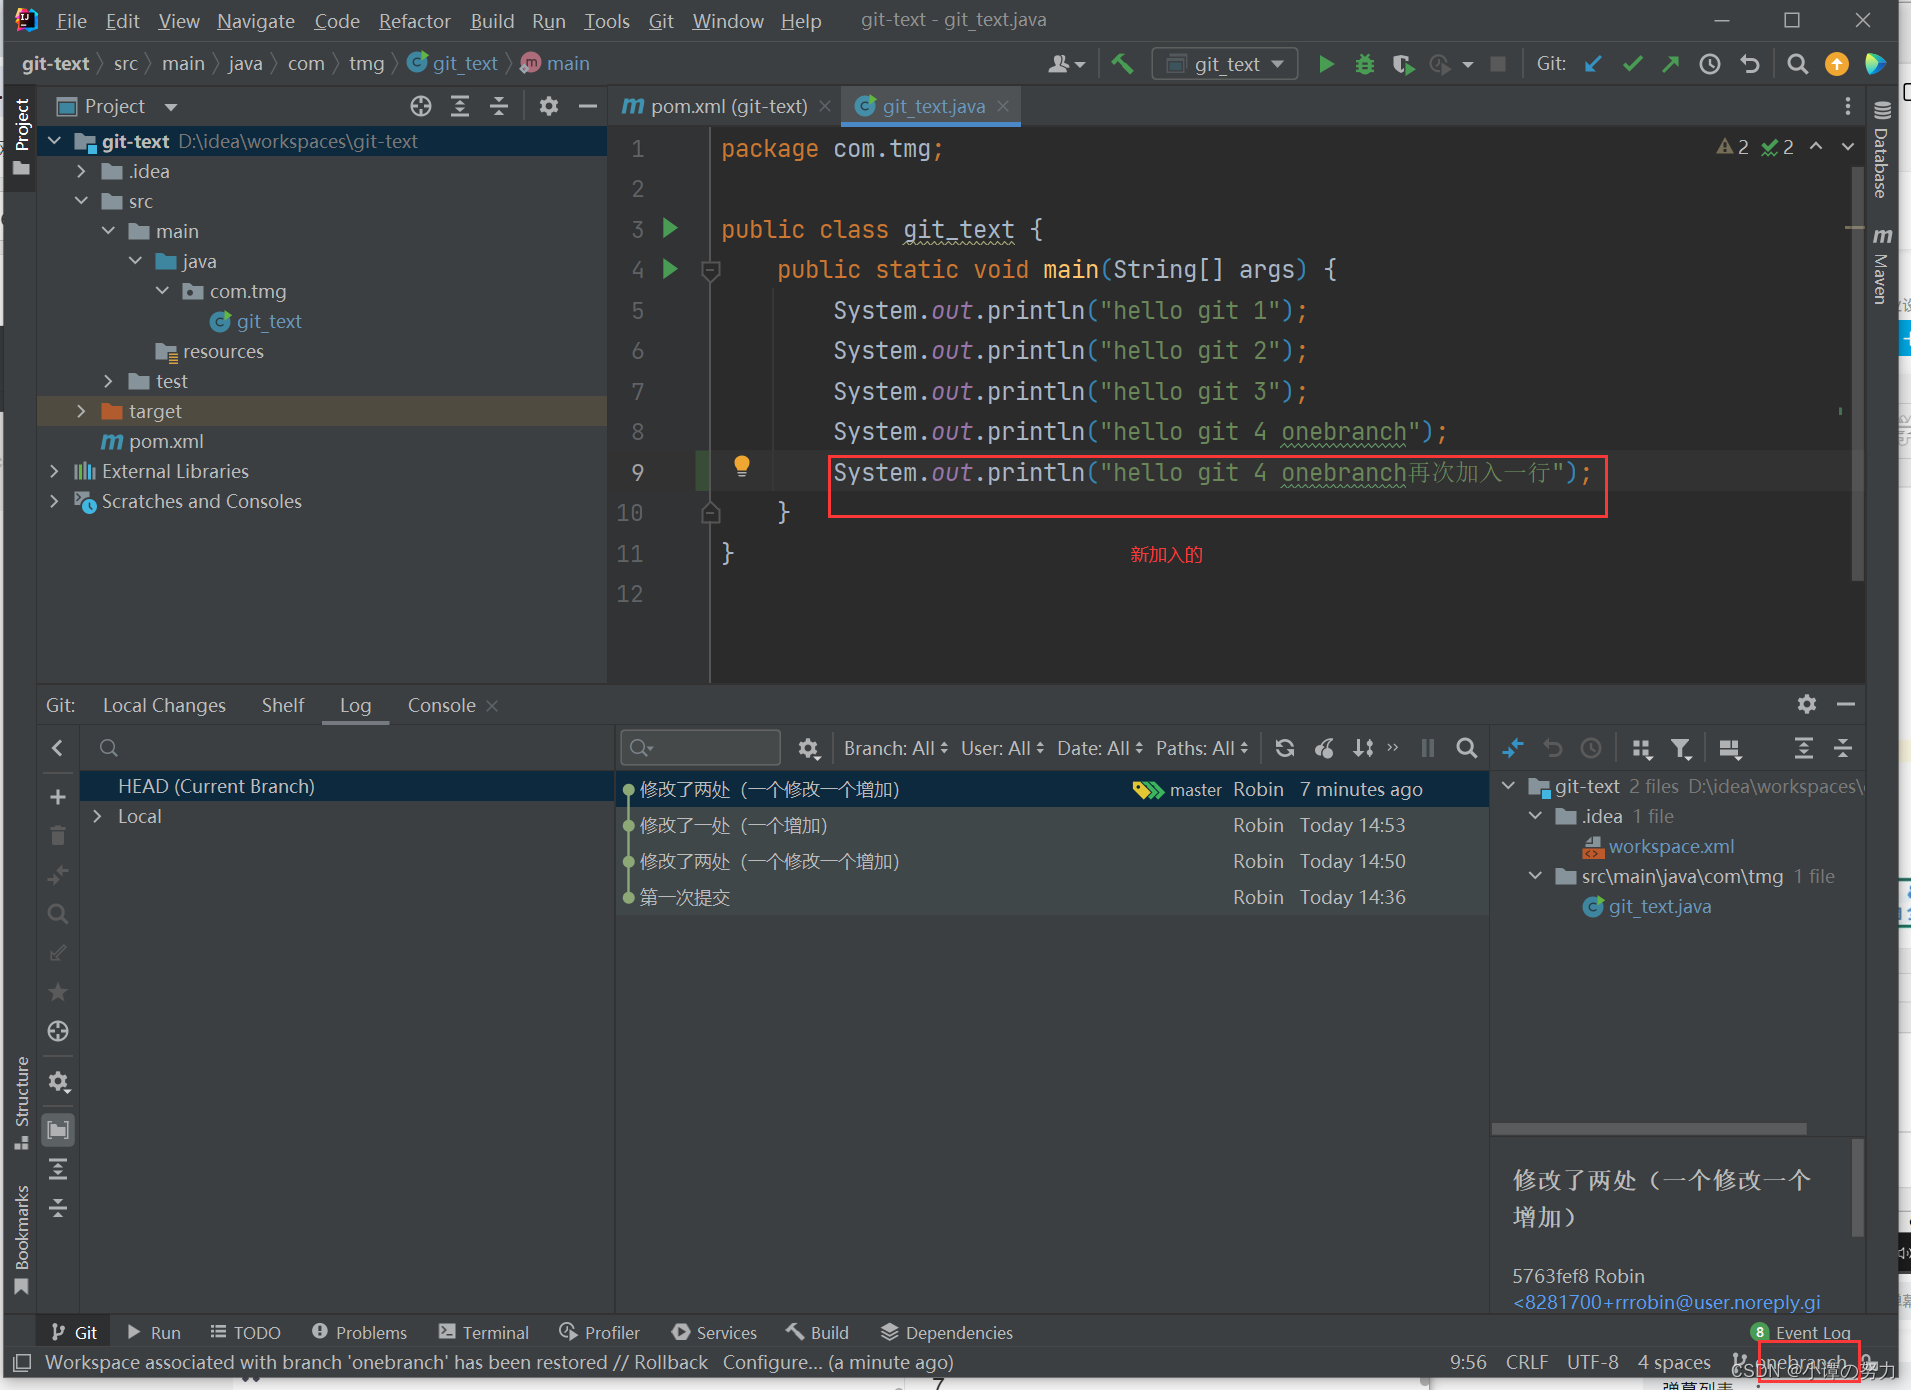
Task: Open Project panel gear options
Action: coord(548,106)
